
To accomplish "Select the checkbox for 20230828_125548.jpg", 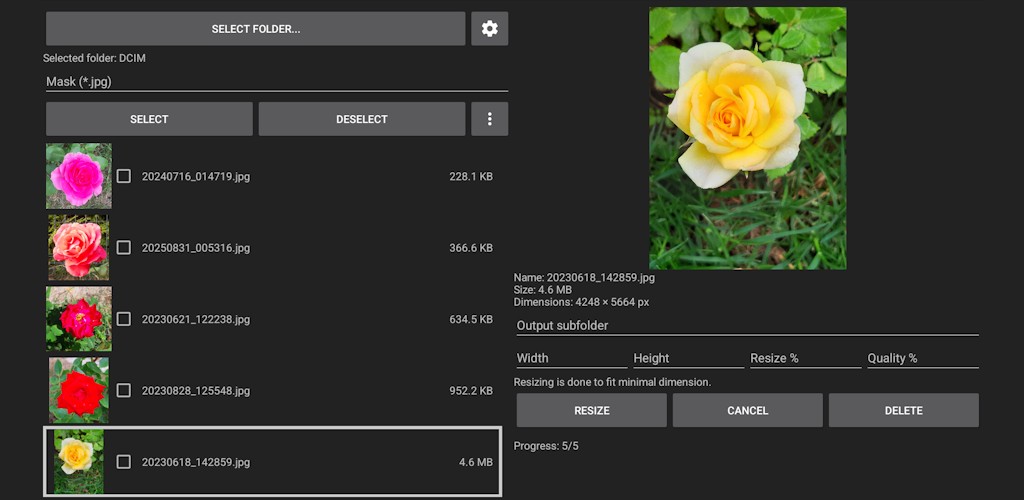I will (124, 390).
